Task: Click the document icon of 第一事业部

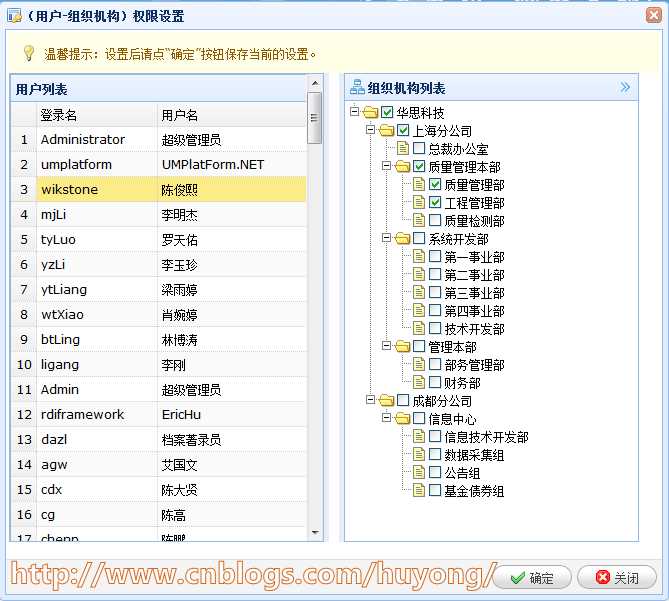Action: [x=419, y=256]
